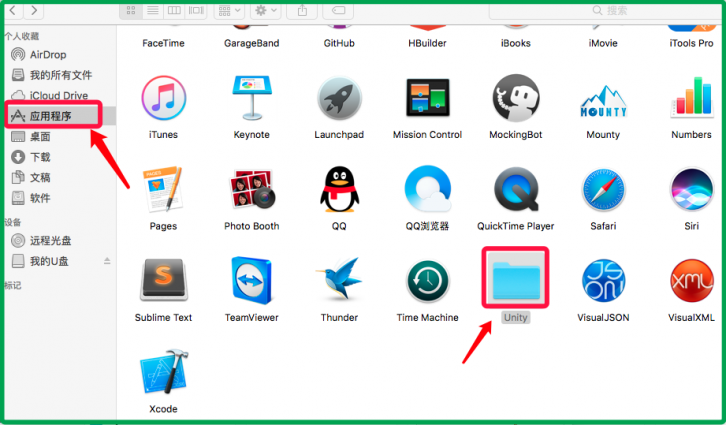The height and width of the screenshot is (425, 726).
Task: Select the MockingBot app icon
Action: 515,98
